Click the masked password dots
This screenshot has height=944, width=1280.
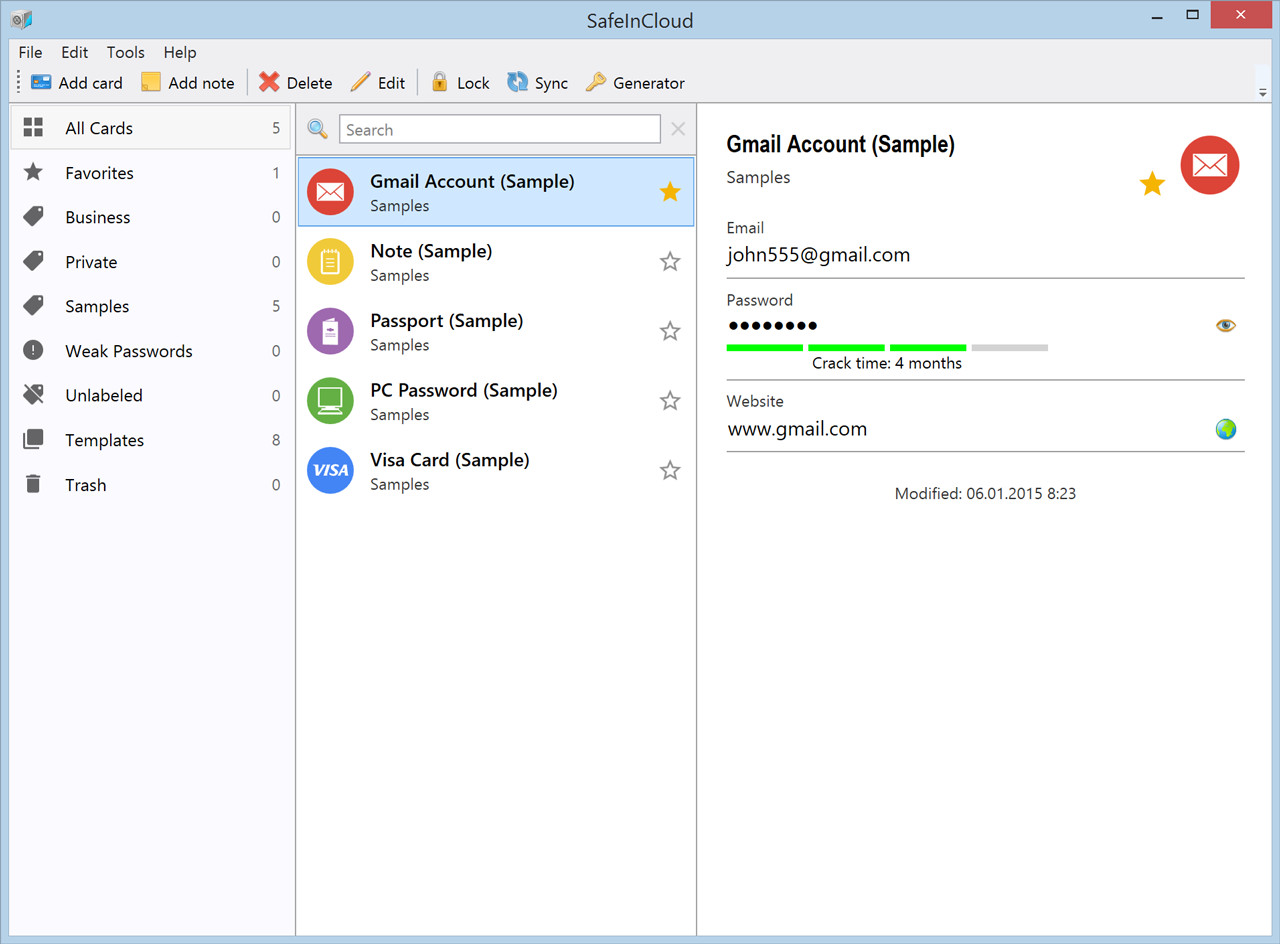coord(772,325)
